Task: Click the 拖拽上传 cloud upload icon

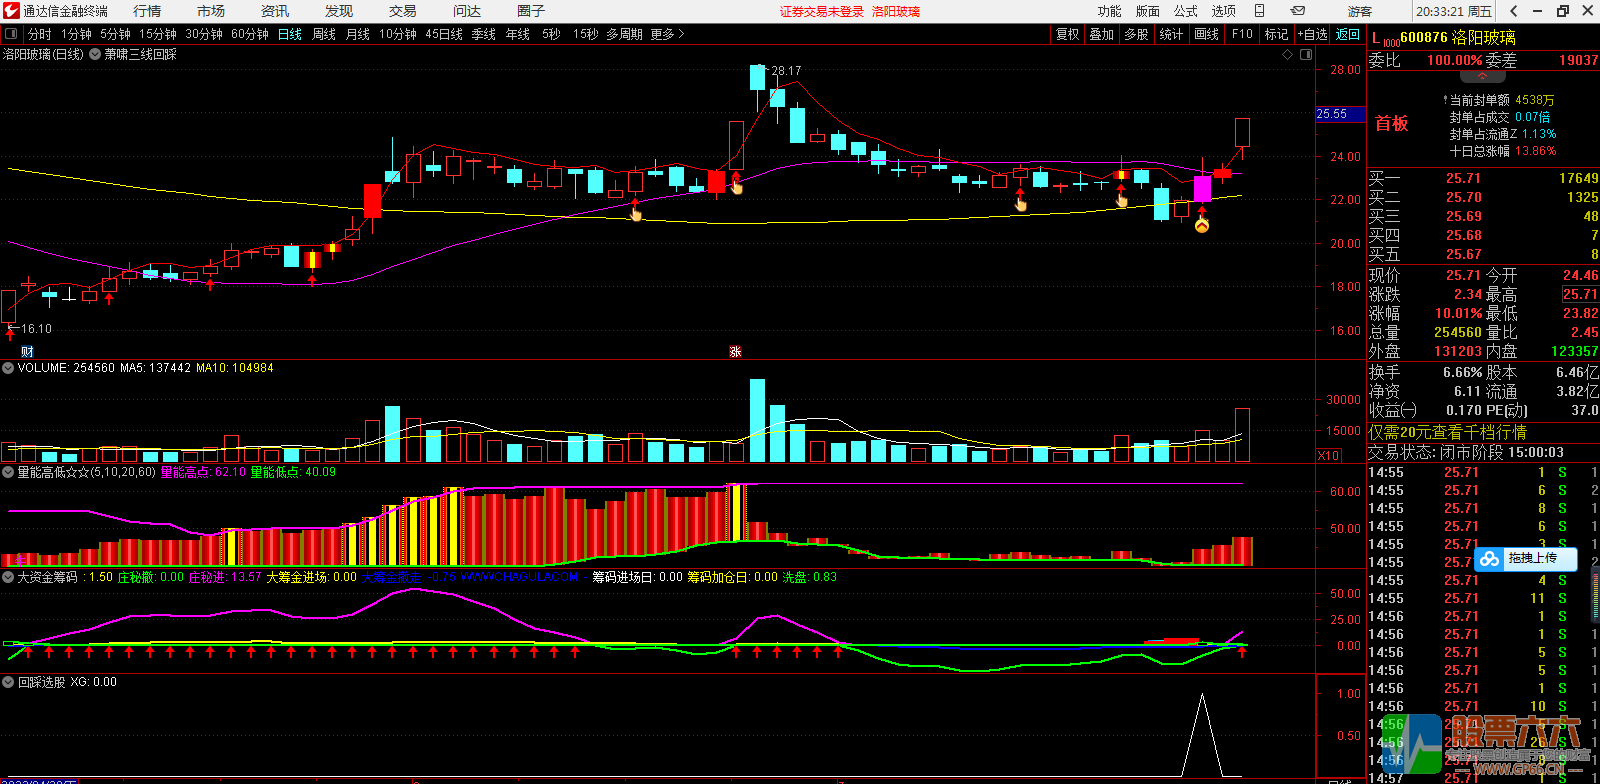Action: 1490,559
